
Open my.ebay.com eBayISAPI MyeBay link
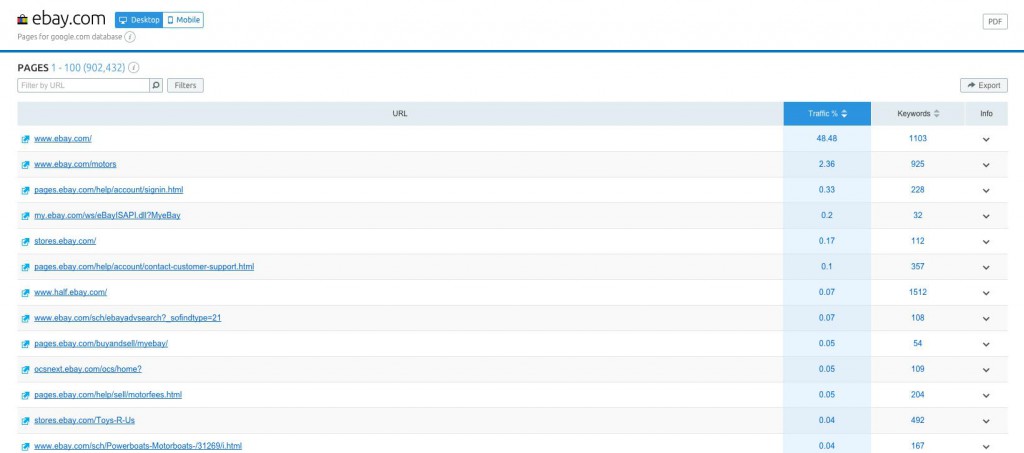(x=107, y=215)
